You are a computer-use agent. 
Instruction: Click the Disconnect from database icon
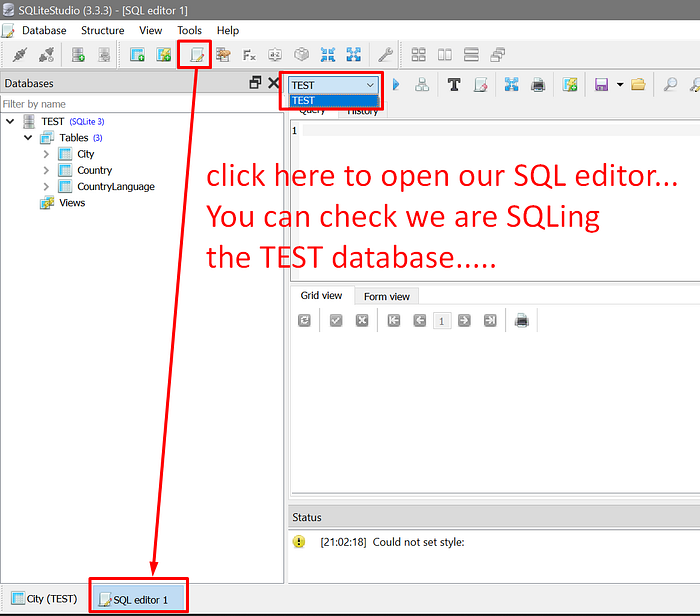46,55
